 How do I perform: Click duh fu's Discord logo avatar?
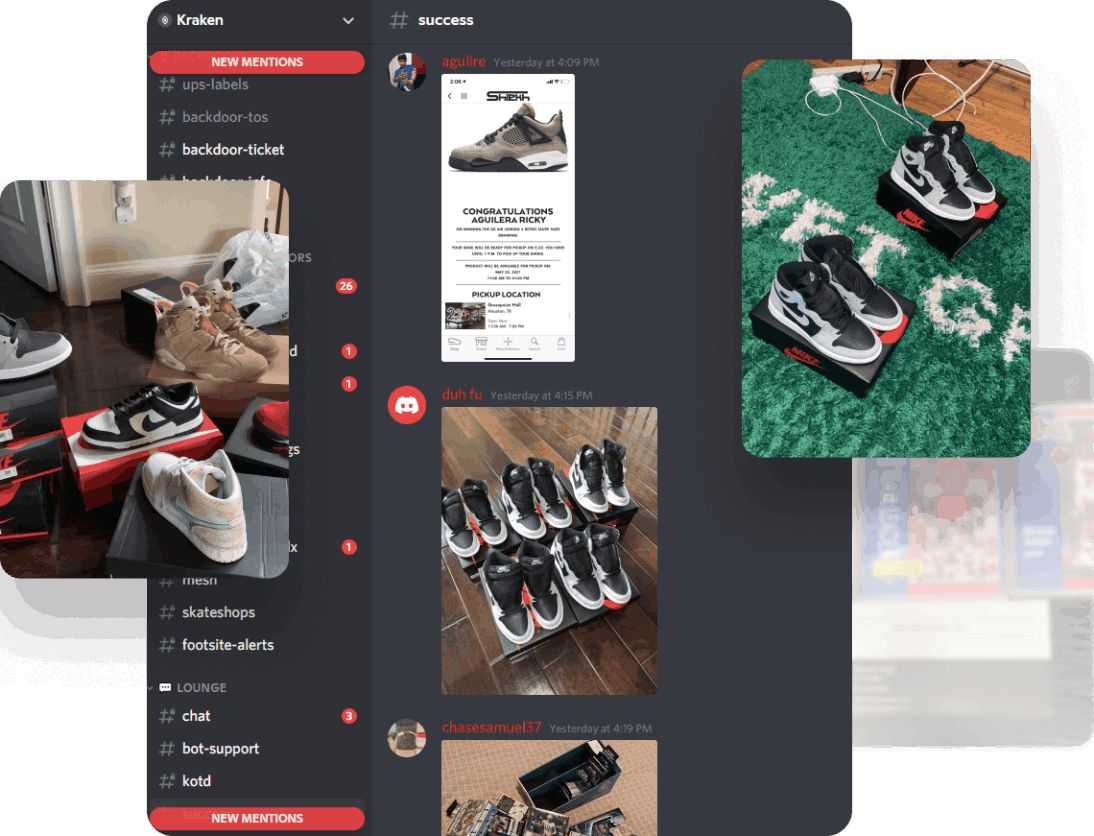click(407, 405)
